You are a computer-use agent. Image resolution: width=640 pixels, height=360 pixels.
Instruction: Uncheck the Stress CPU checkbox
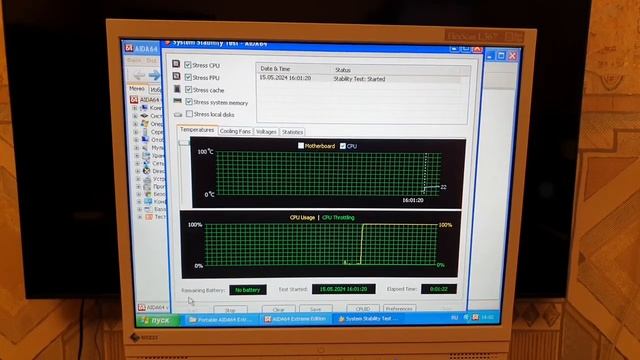coord(188,64)
